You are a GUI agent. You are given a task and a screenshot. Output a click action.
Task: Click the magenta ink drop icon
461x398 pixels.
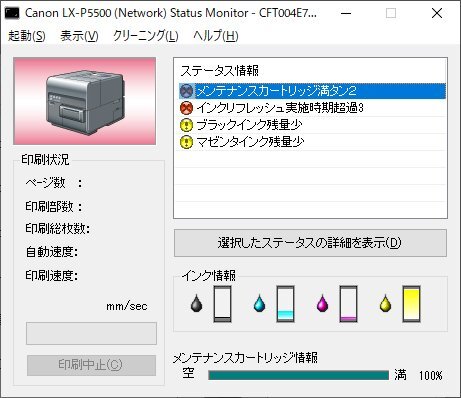coord(322,303)
